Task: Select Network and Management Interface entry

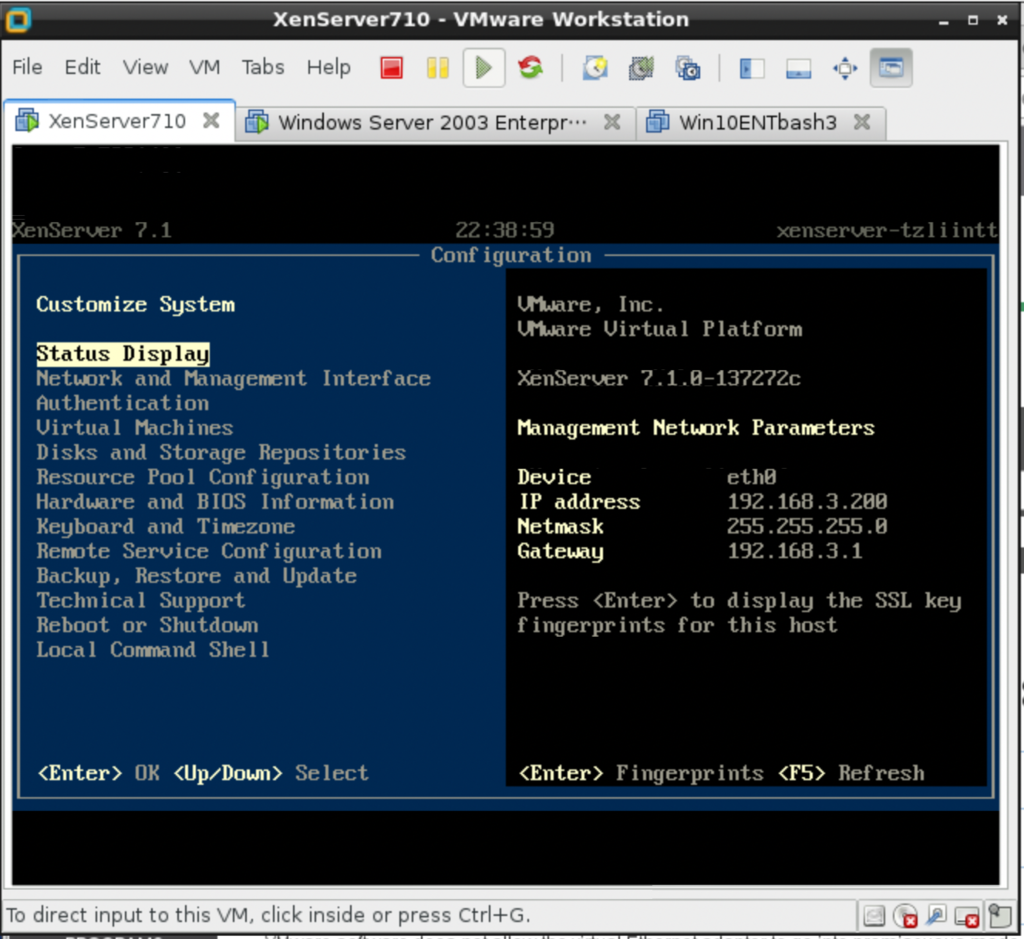Action: 233,379
